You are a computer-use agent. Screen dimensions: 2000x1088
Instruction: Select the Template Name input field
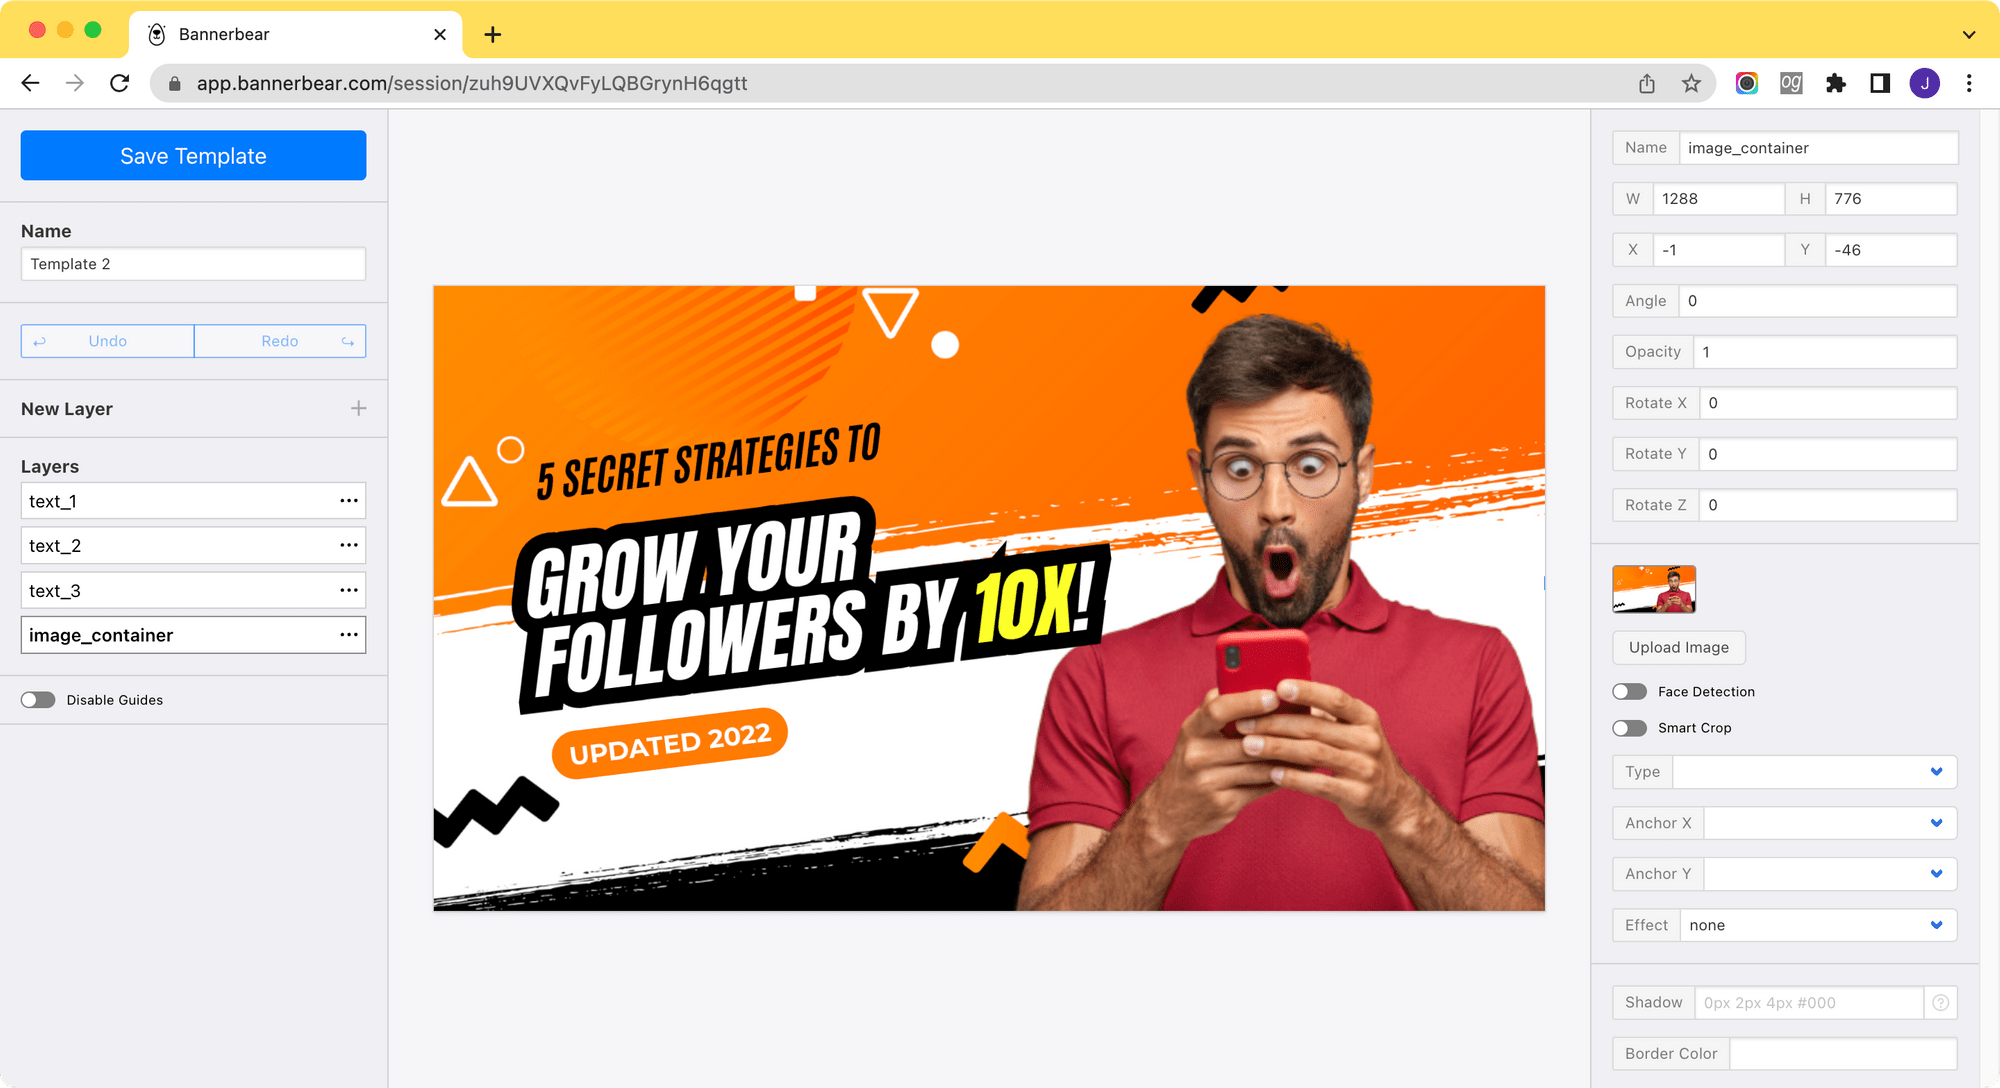193,264
